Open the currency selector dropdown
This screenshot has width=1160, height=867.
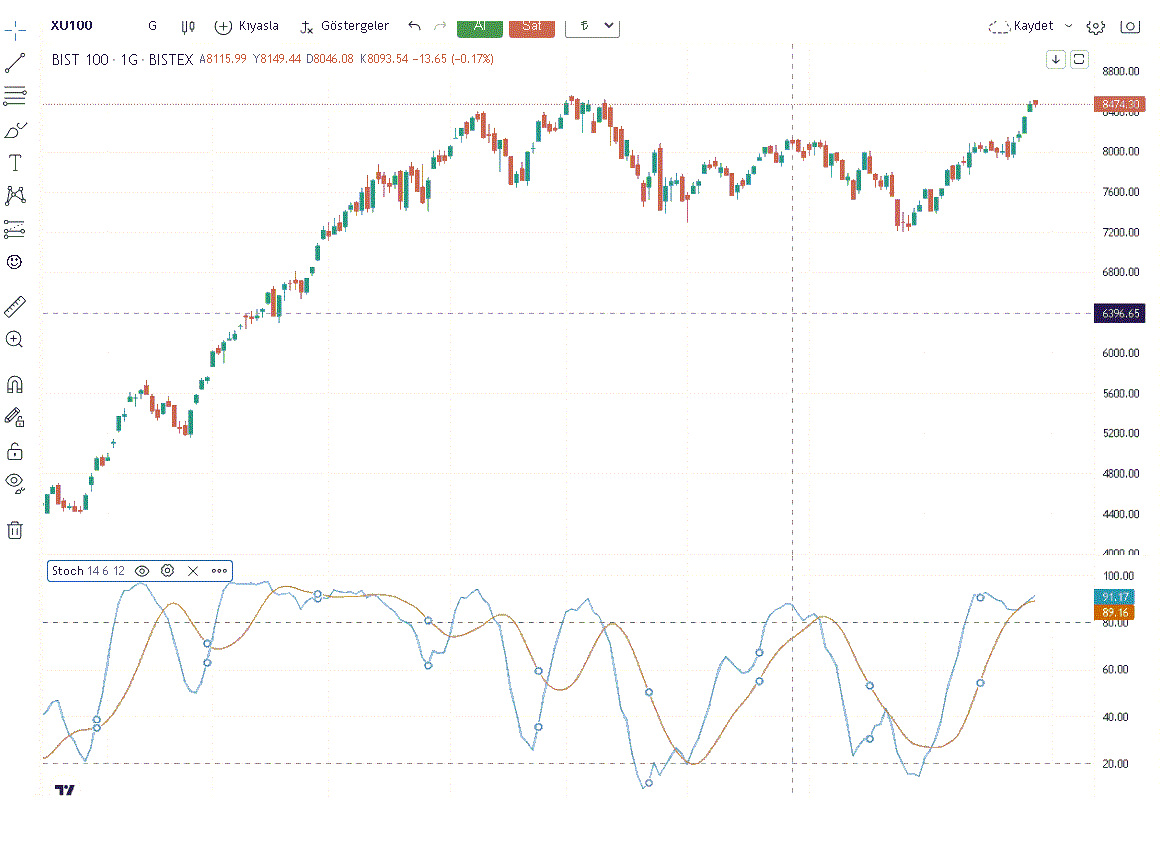[592, 27]
